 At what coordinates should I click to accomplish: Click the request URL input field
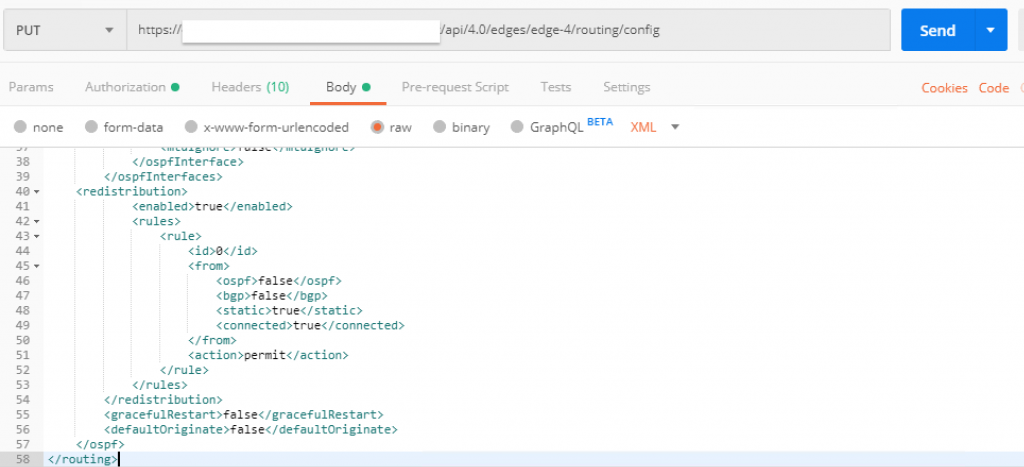click(508, 30)
